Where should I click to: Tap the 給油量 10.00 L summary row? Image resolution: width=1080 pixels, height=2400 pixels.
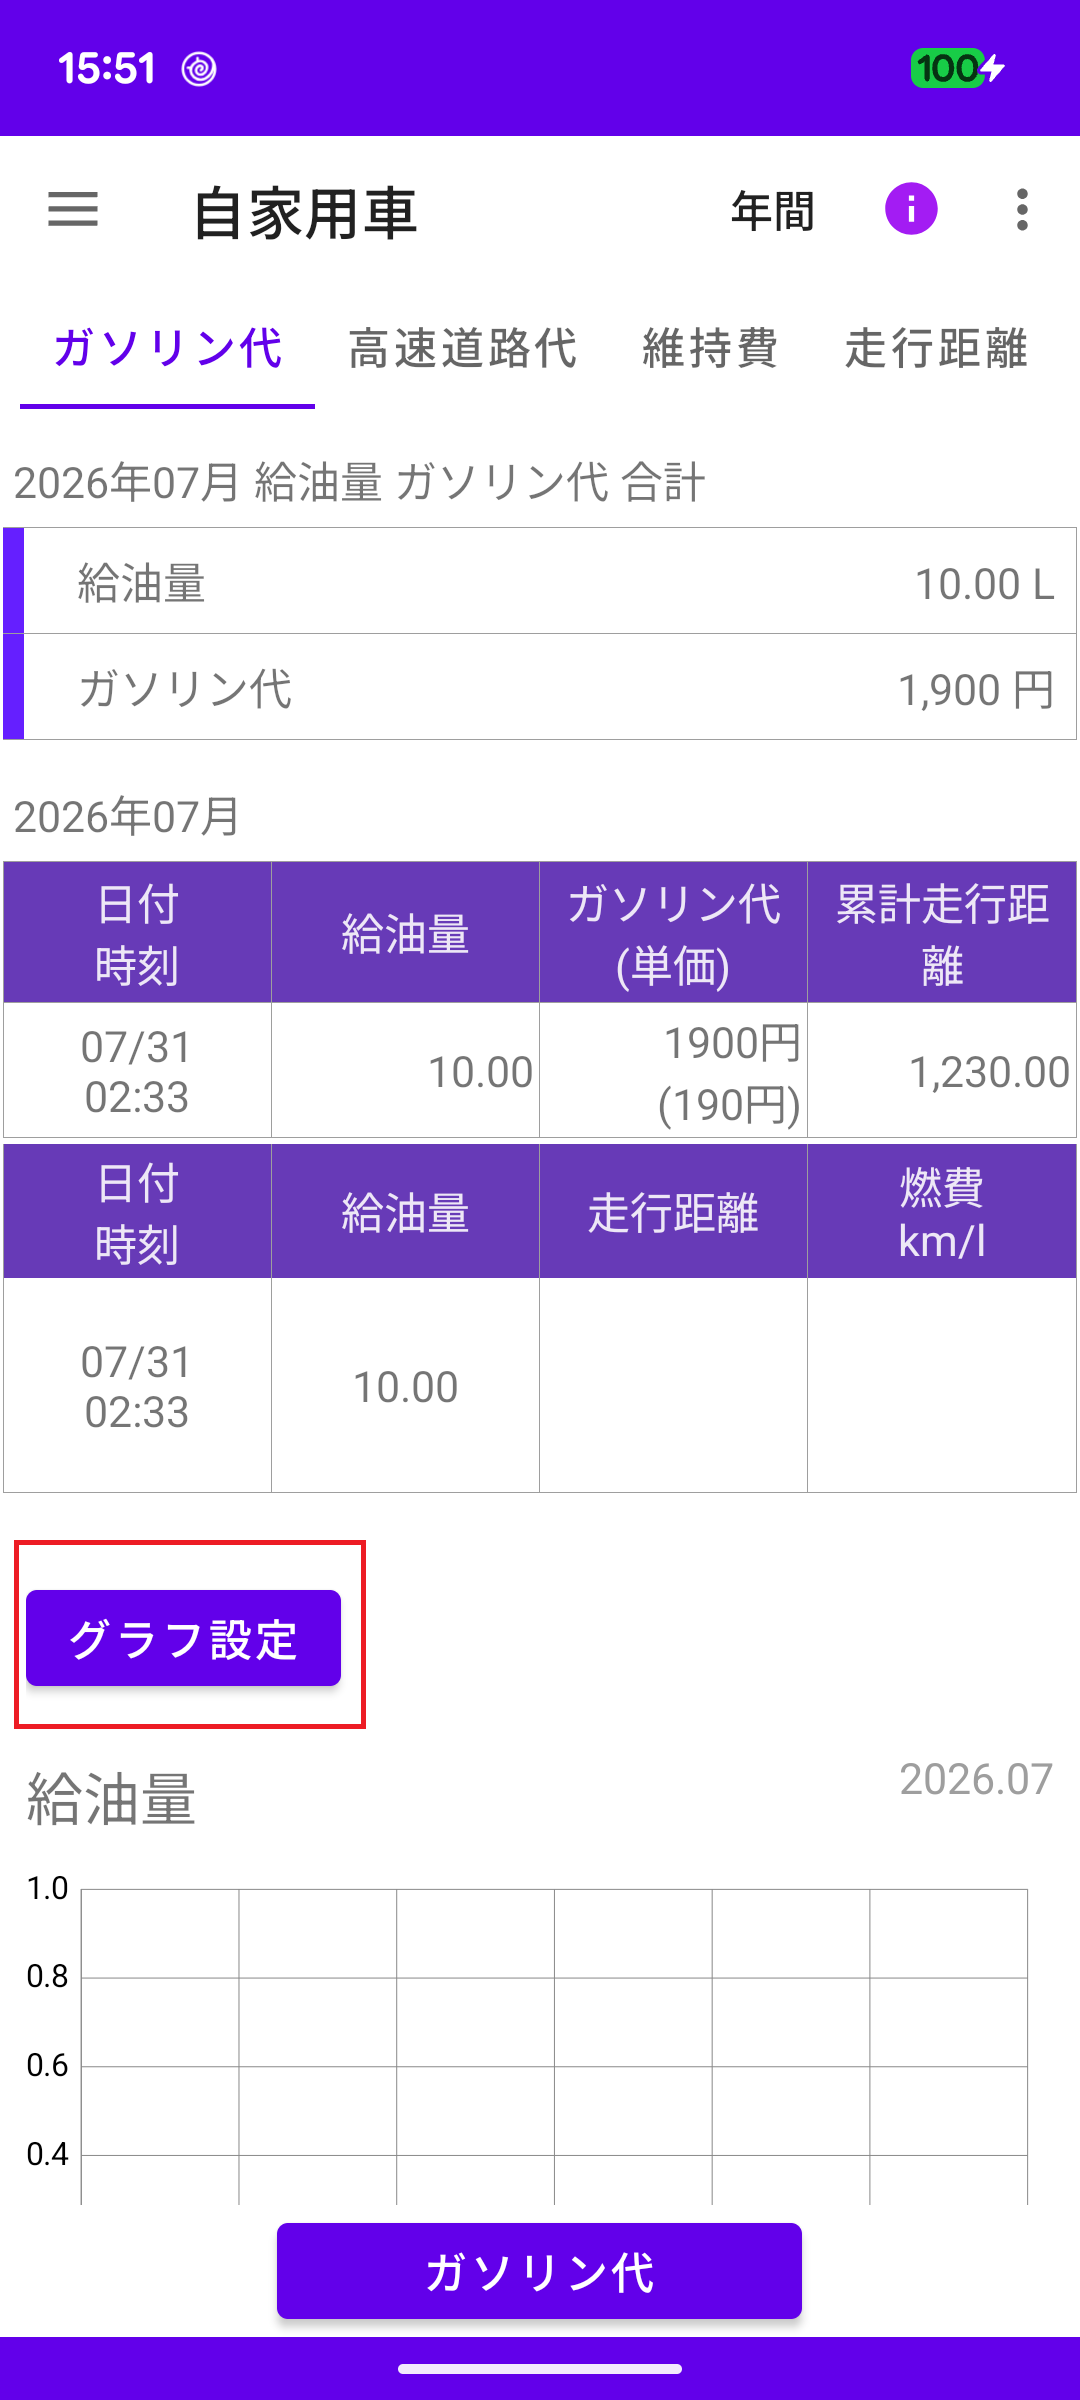540,581
